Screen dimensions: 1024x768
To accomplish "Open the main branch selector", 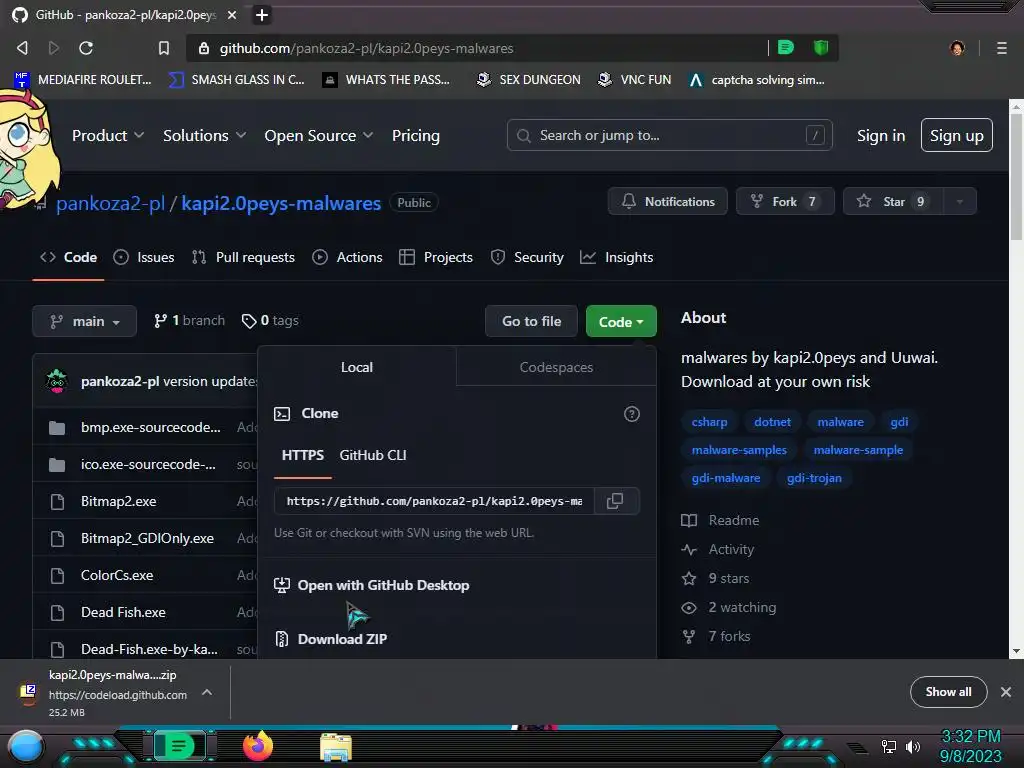I will 84,321.
